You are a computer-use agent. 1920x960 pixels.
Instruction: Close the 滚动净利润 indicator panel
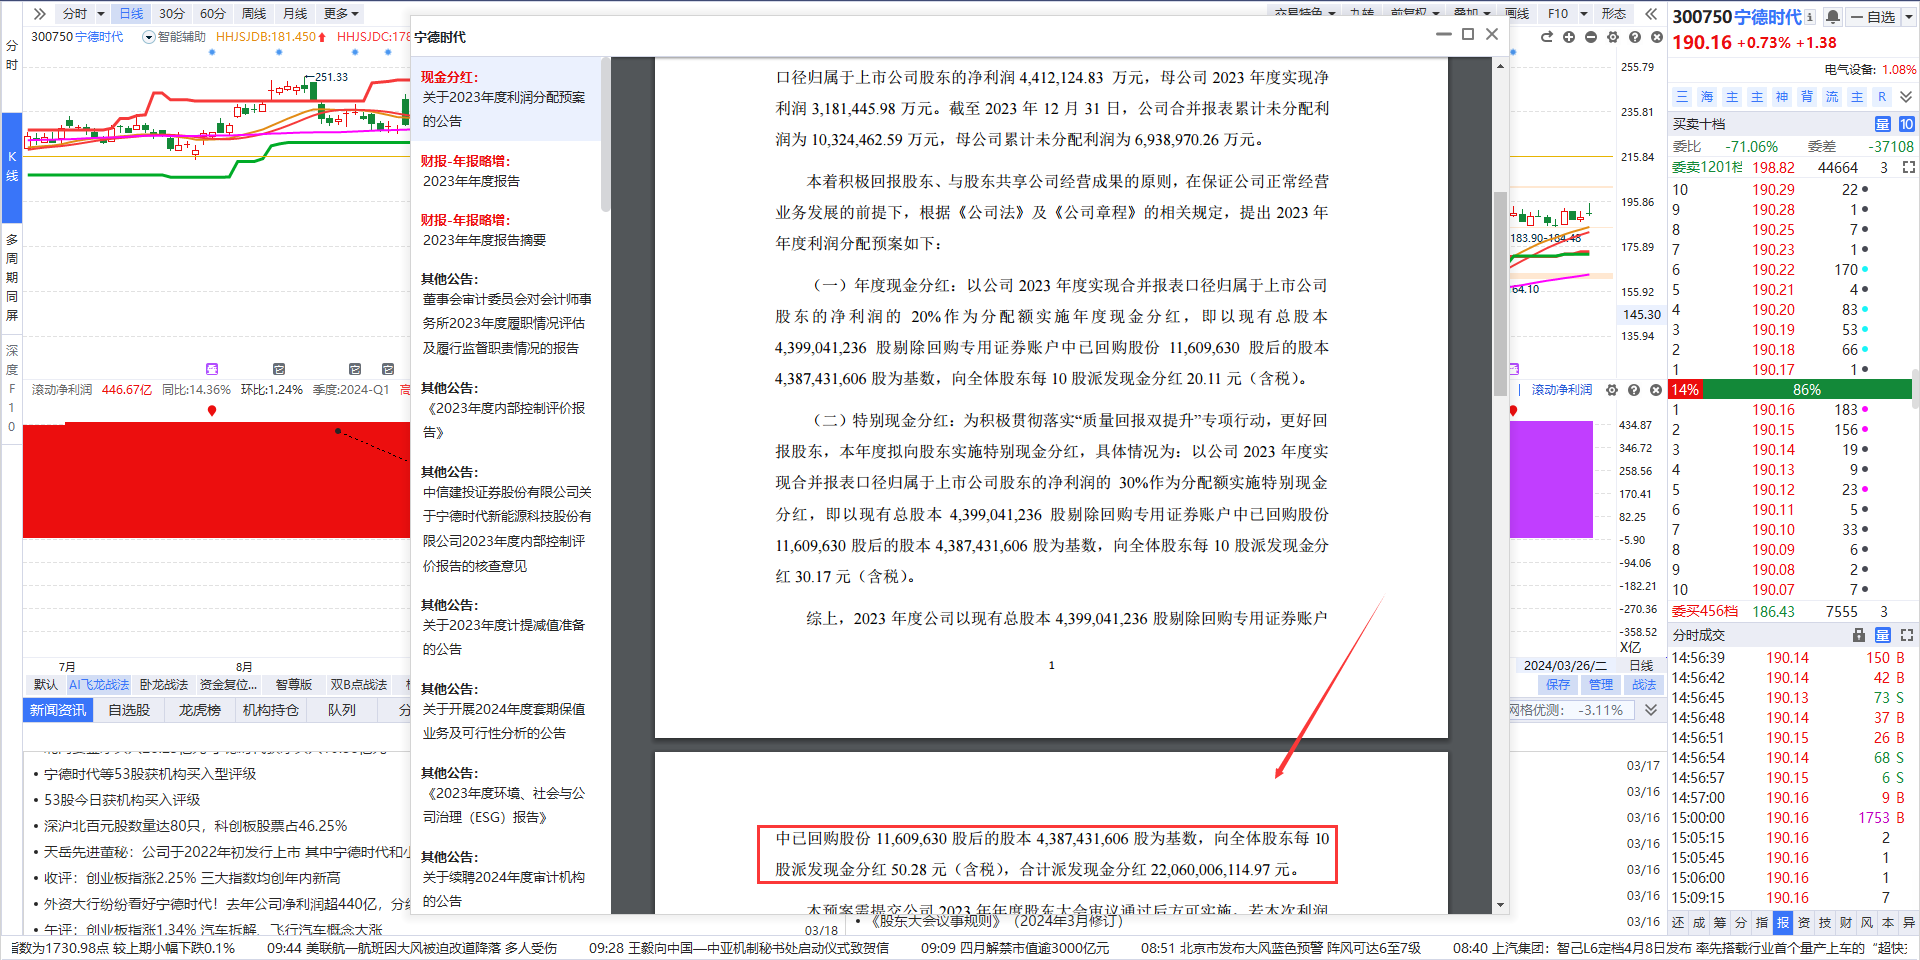1656,390
